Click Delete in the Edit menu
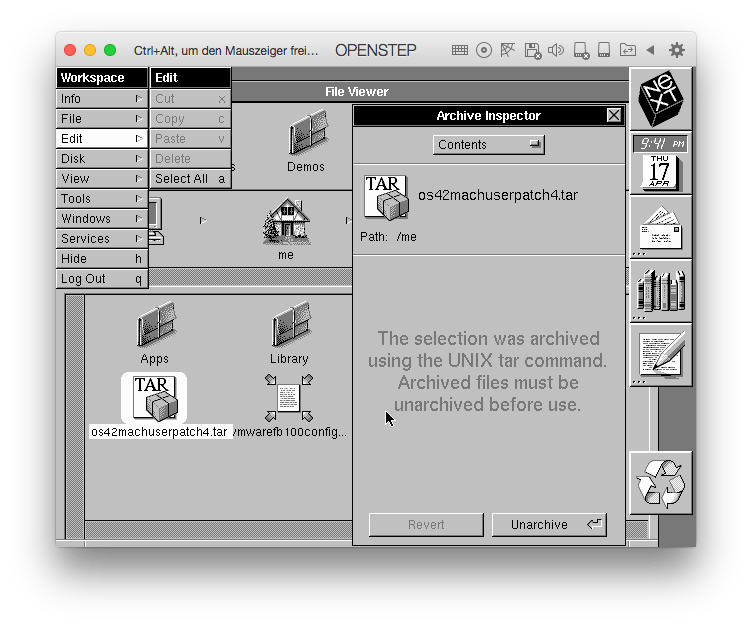This screenshot has width=752, height=627. coord(190,159)
